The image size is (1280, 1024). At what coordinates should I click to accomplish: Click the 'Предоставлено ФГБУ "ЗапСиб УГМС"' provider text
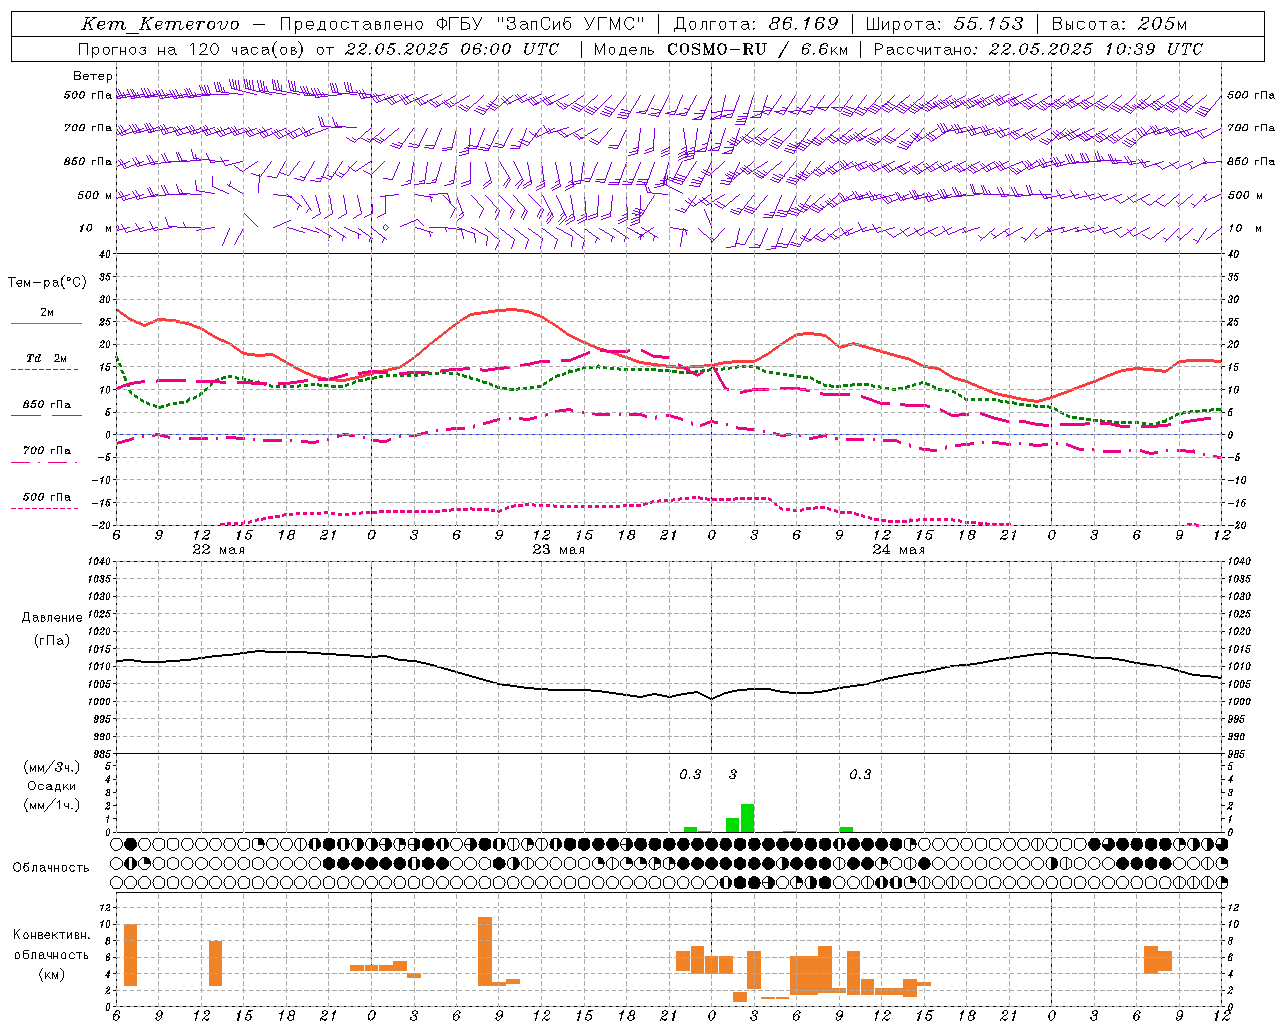pos(462,24)
